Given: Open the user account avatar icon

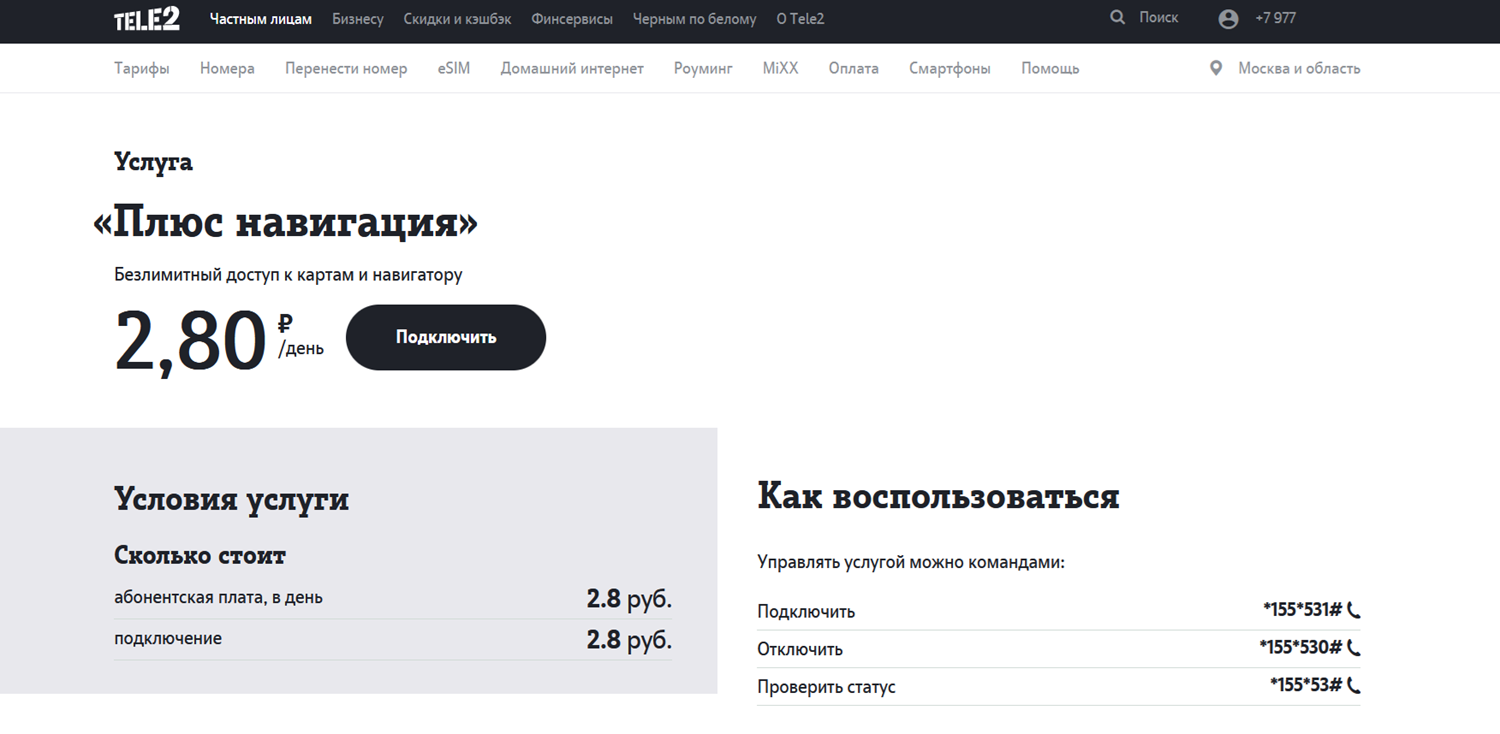Looking at the screenshot, I should pos(1228,19).
